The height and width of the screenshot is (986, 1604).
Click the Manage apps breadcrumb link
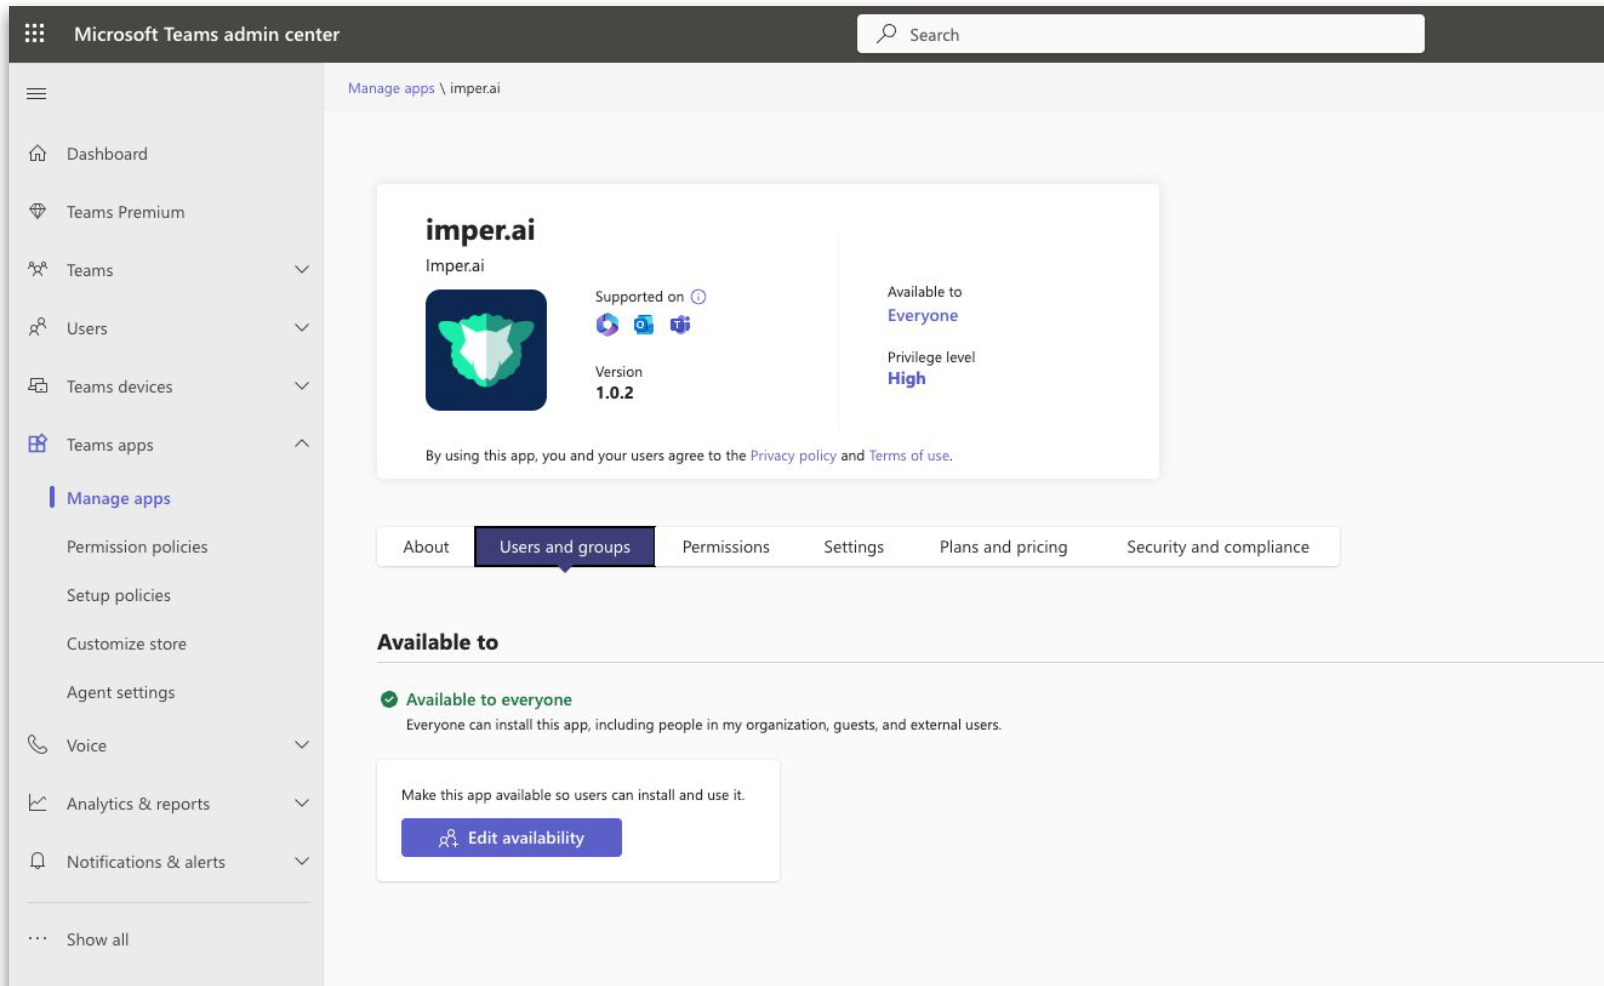[391, 88]
